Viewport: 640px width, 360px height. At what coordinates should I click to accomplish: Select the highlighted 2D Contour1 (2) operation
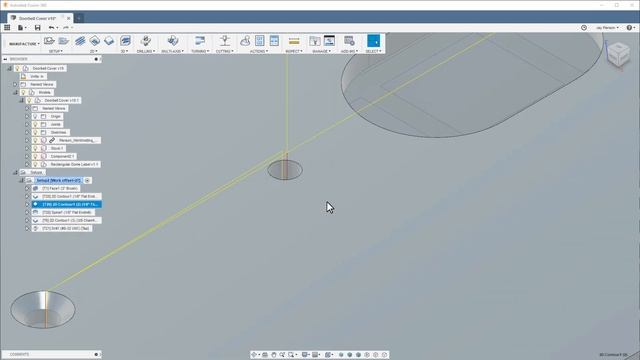(67, 204)
